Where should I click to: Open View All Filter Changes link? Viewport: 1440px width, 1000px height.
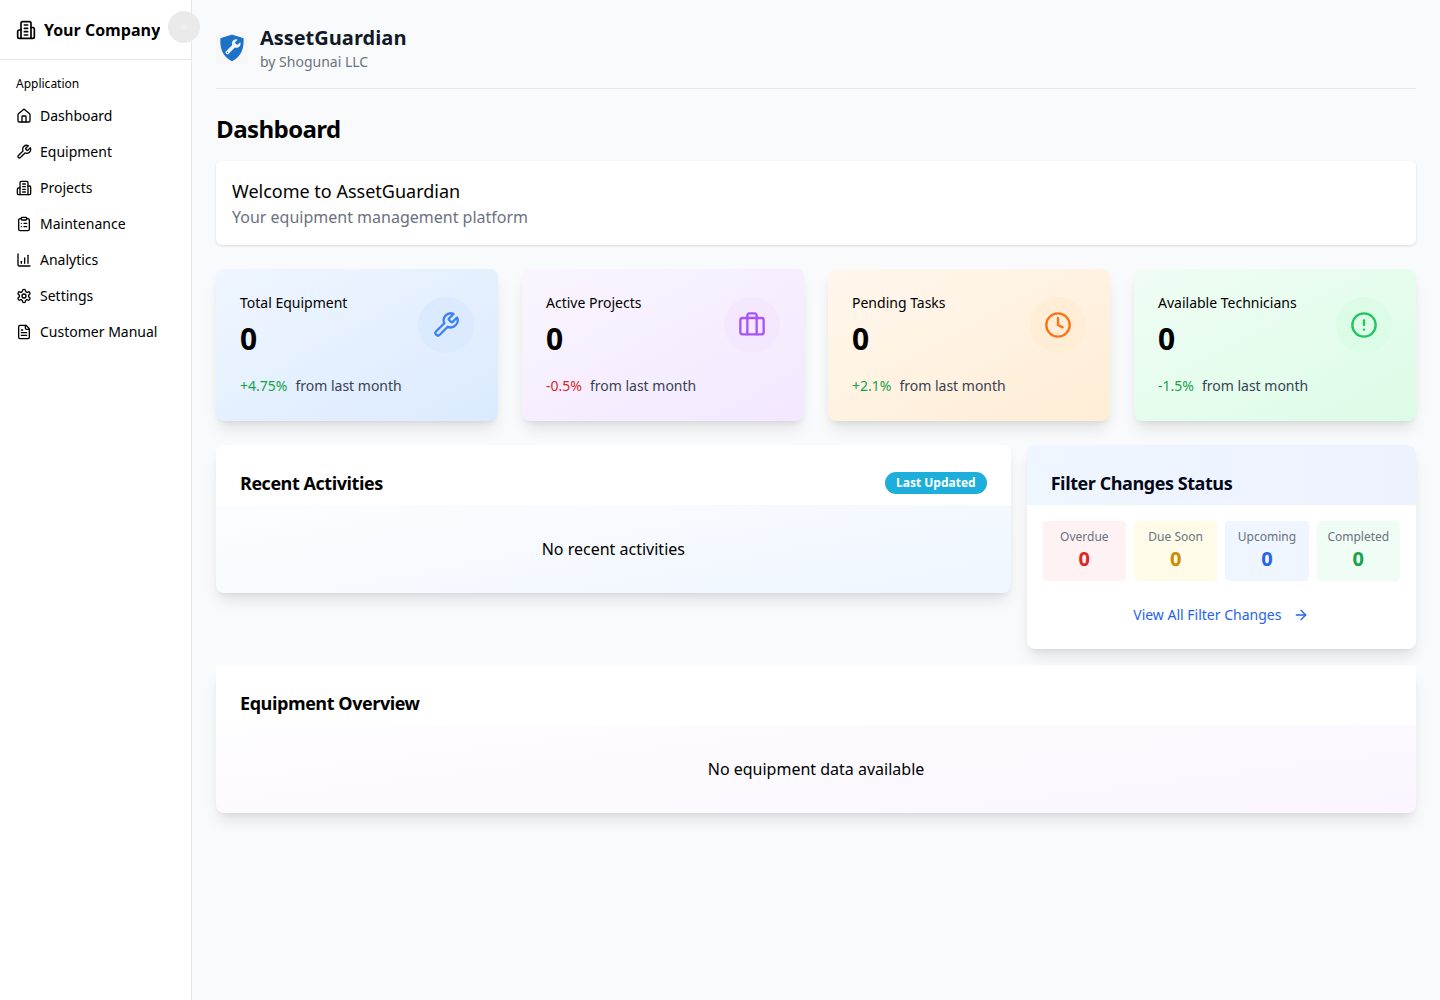click(1220, 615)
